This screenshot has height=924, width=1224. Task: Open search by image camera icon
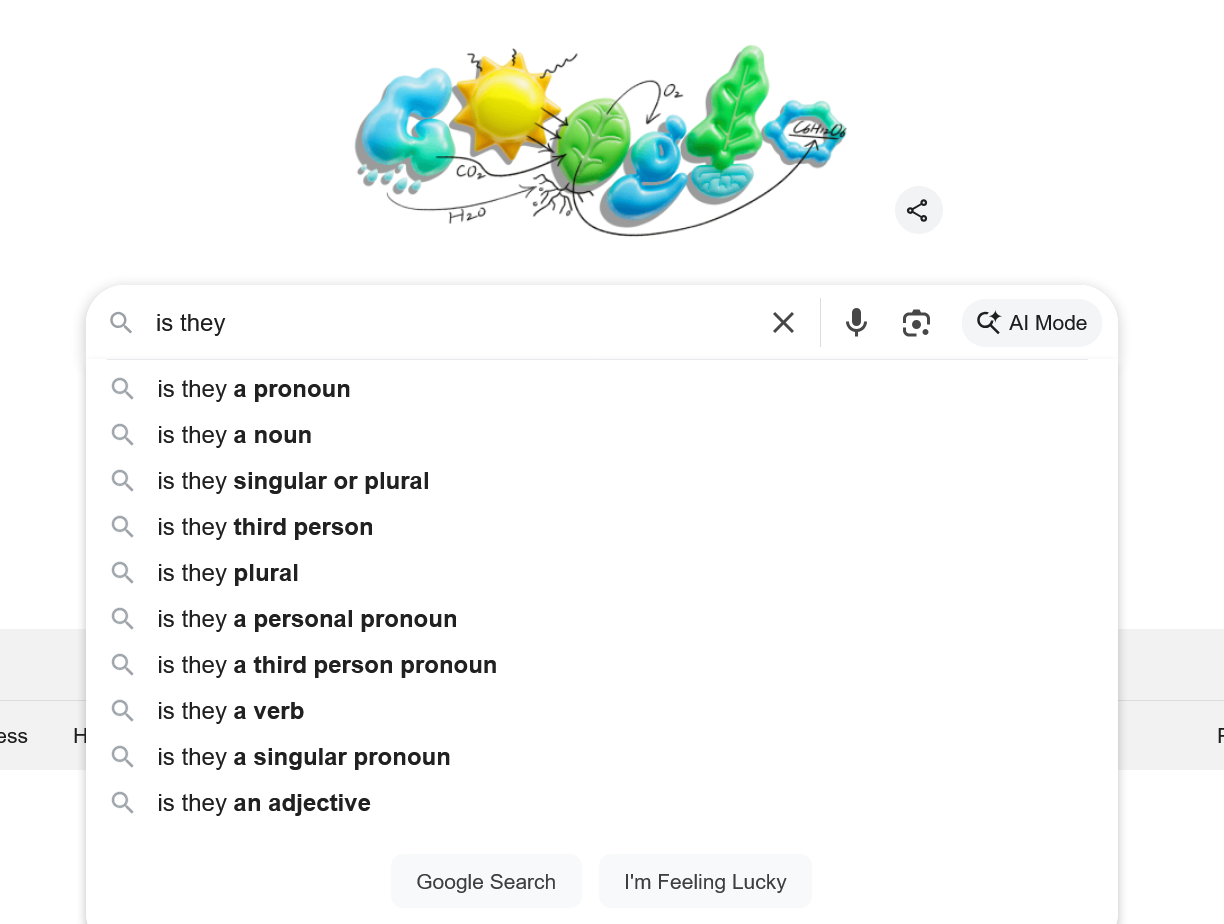click(916, 322)
